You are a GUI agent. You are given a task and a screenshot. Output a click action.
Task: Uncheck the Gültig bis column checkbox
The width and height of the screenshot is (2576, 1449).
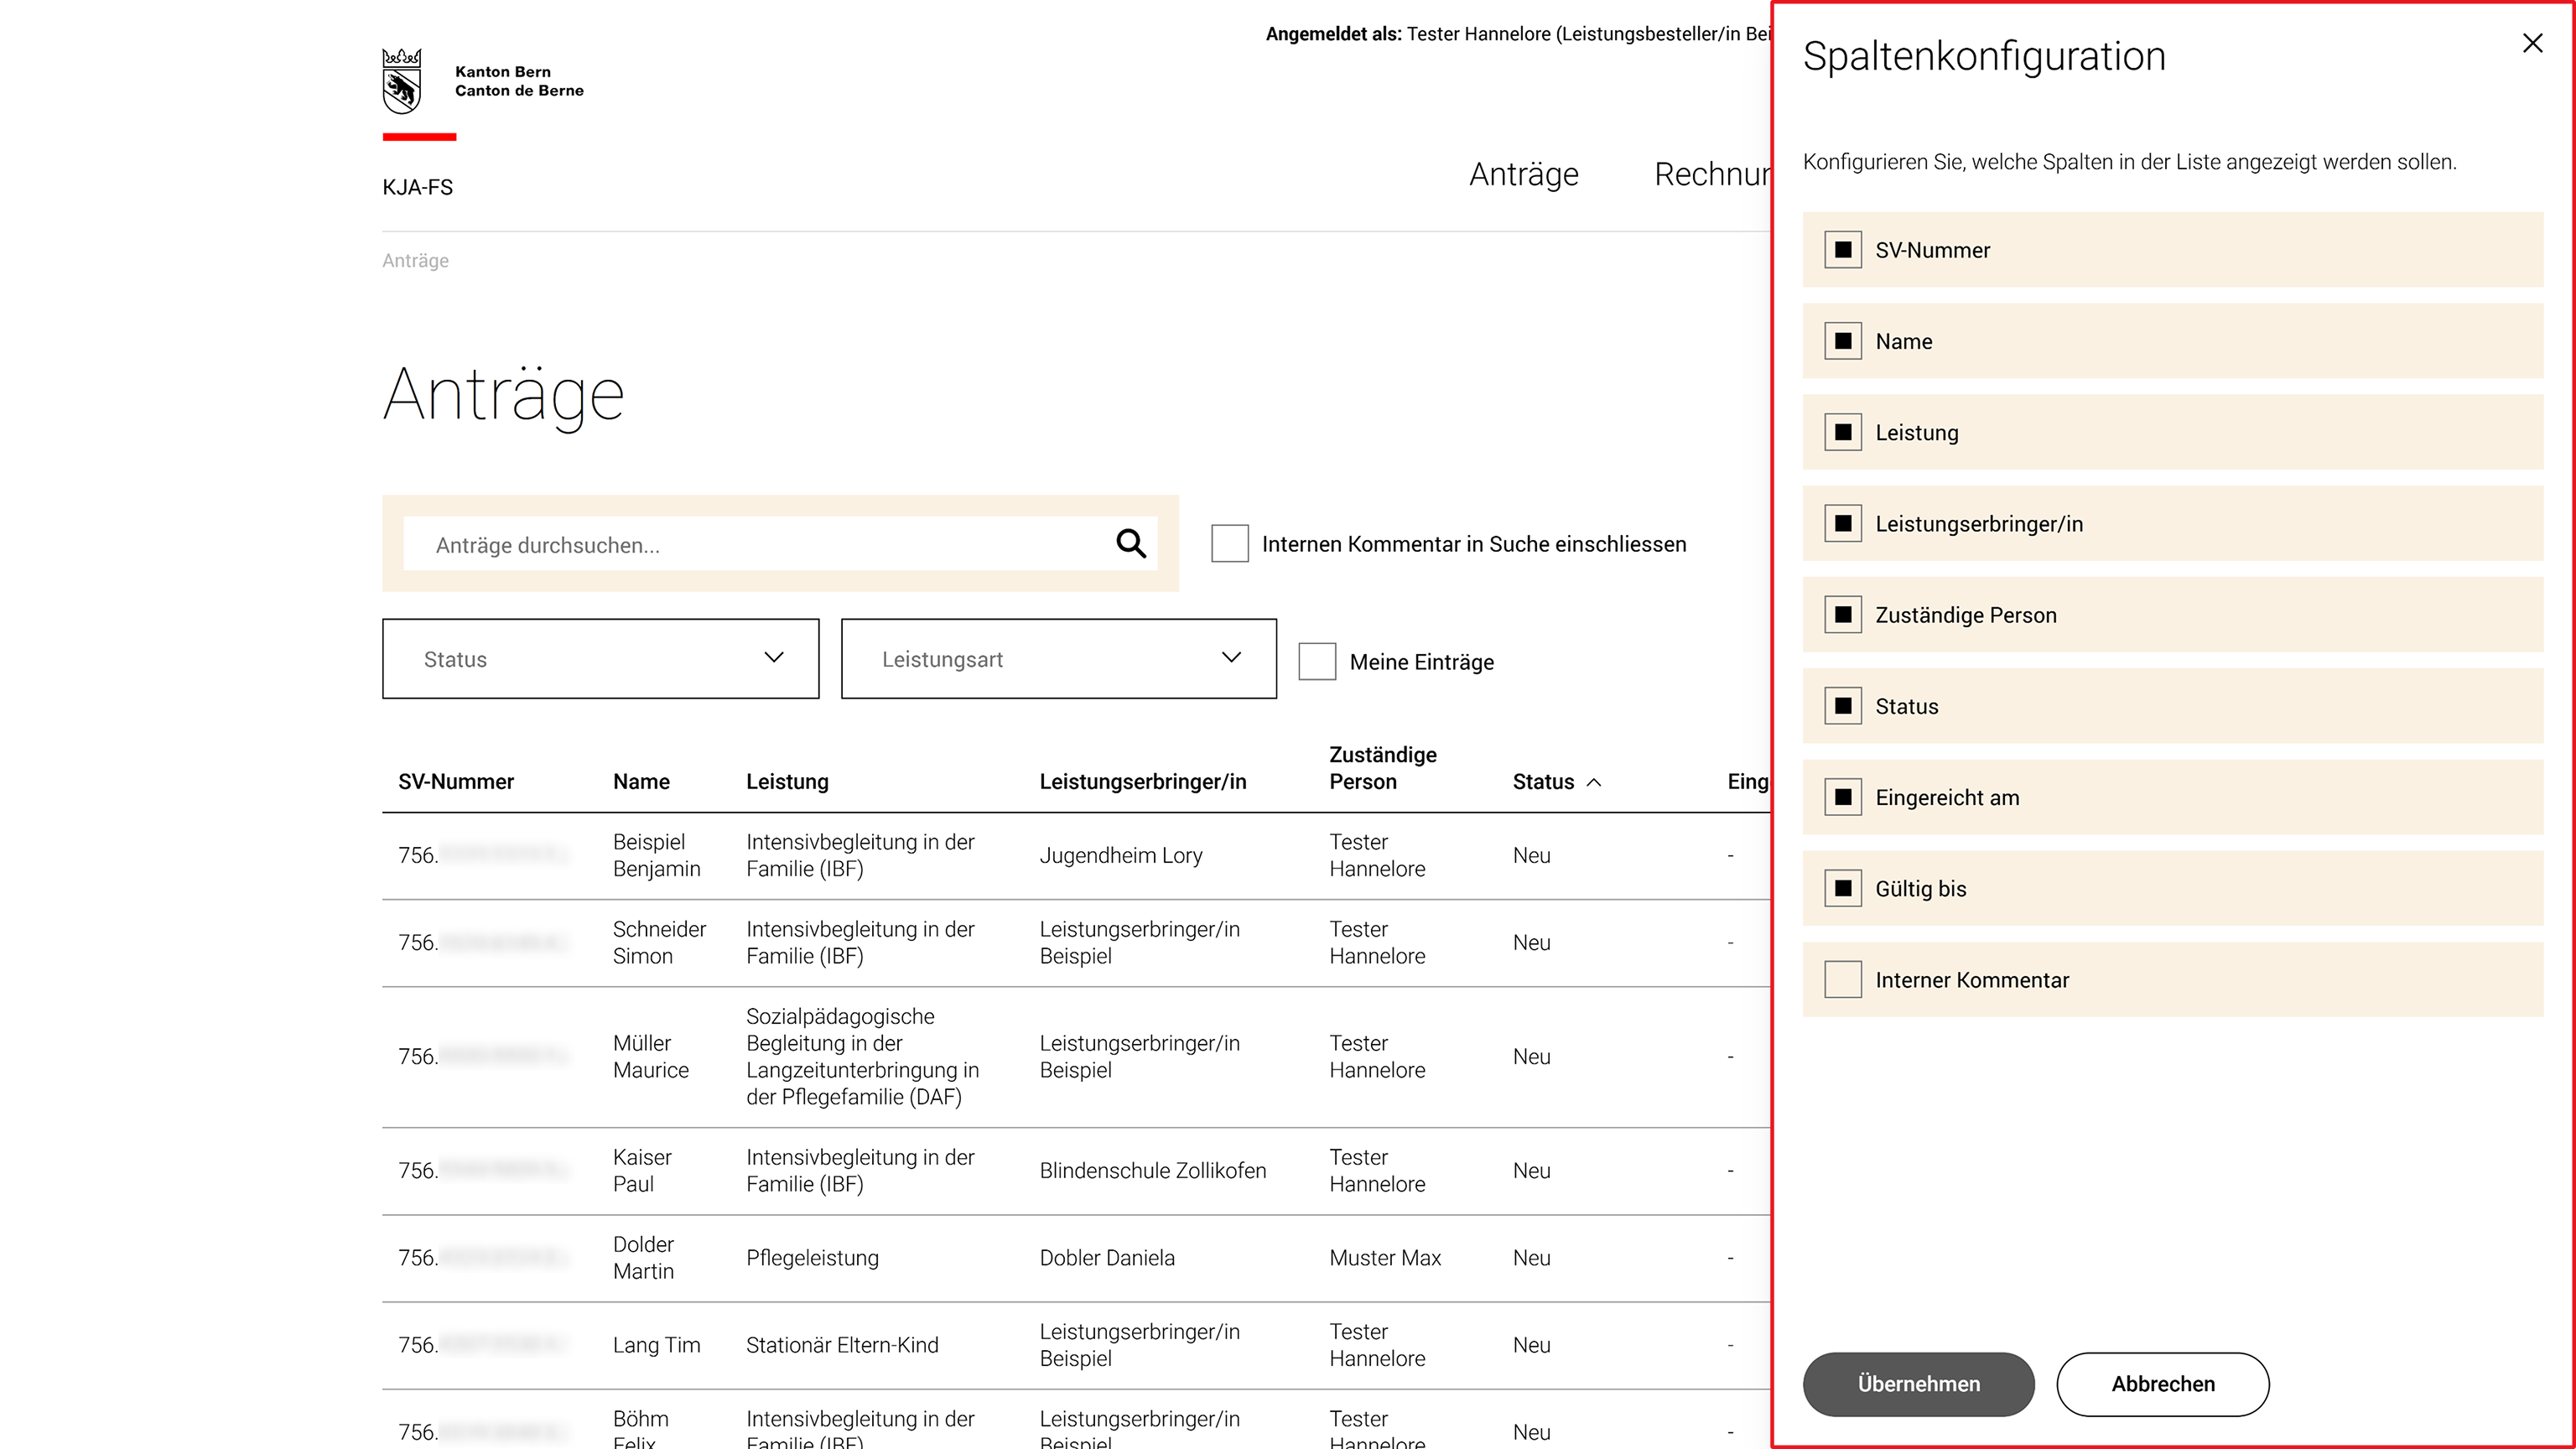1842,889
